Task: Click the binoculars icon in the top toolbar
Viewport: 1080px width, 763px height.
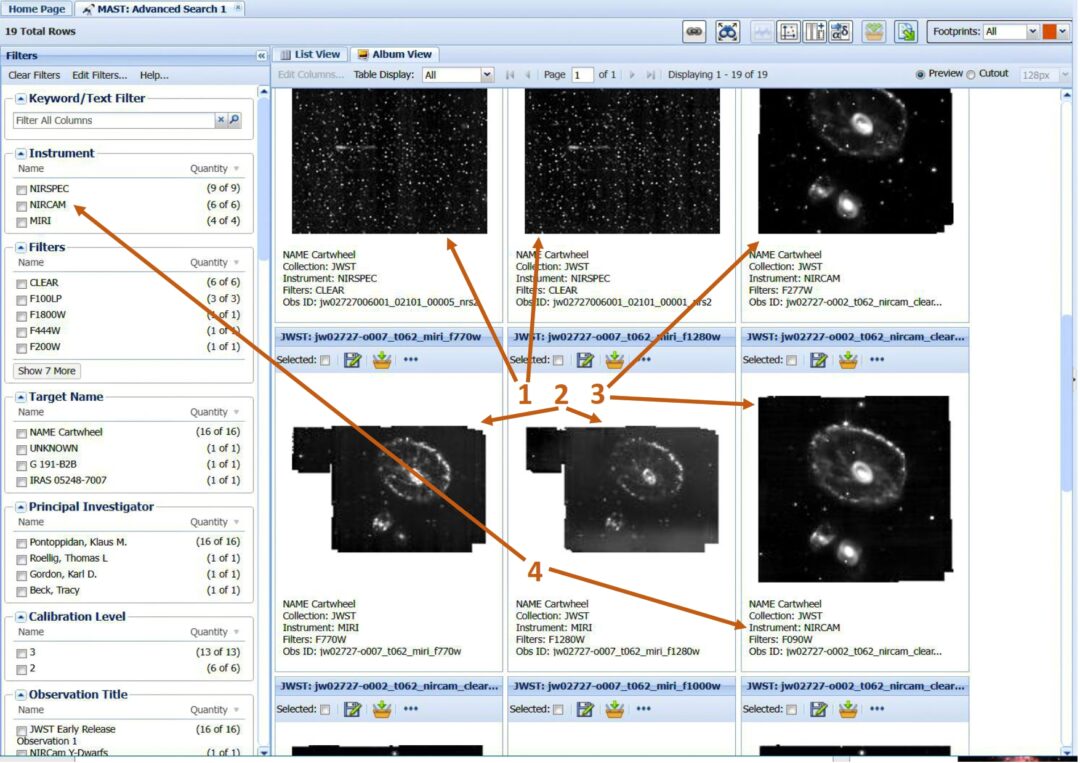Action: tap(727, 32)
